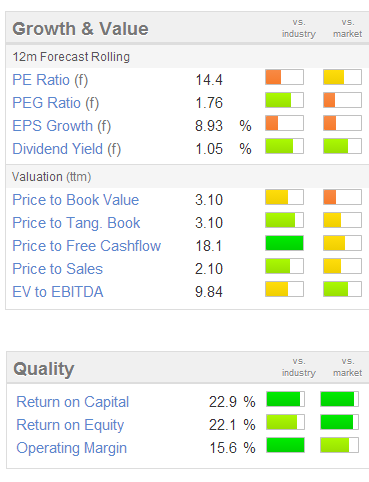
Task: Click Return on Capital vs. industry bar
Action: (x=286, y=399)
